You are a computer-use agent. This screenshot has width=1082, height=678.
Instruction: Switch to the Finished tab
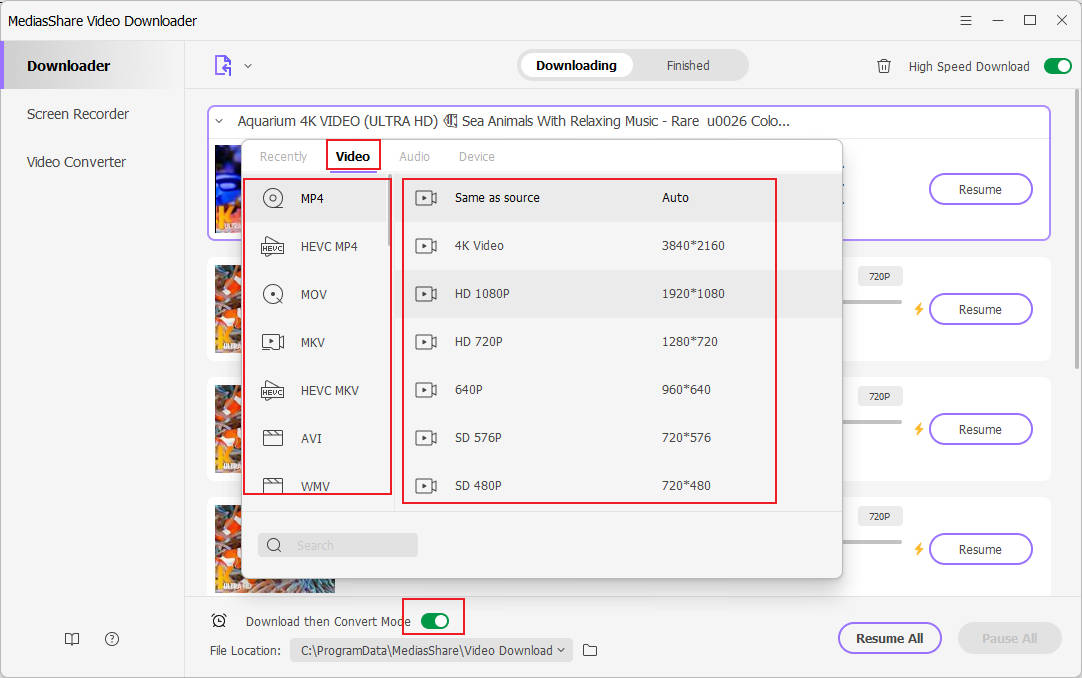click(688, 66)
